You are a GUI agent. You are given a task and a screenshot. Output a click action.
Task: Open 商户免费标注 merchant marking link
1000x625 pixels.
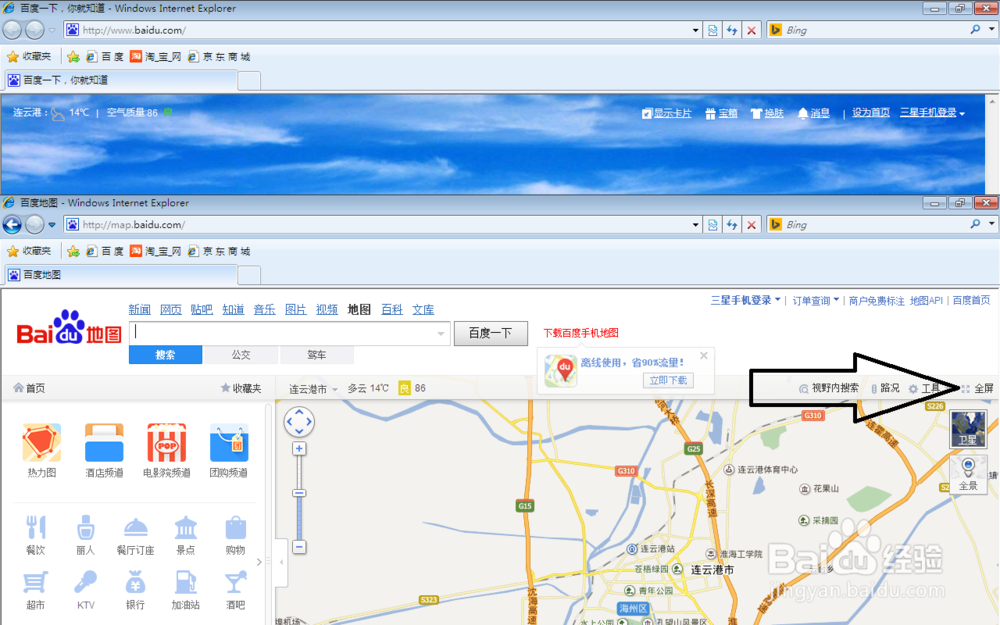(876, 300)
